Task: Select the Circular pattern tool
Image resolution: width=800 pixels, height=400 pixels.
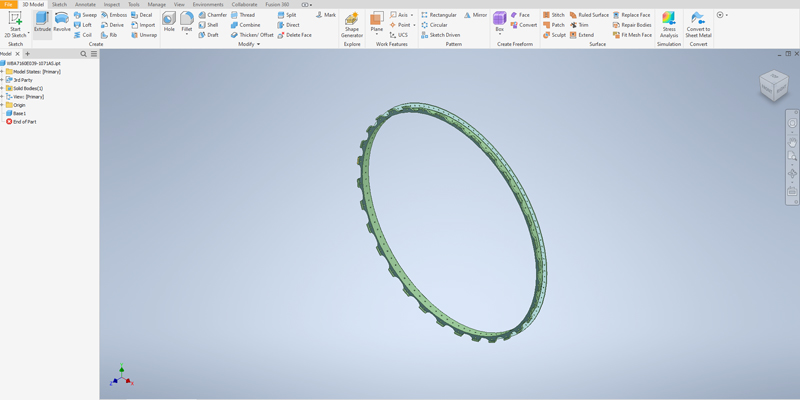Action: tap(434, 25)
